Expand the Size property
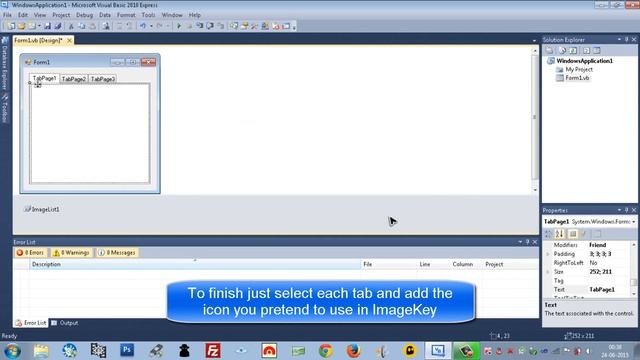 (548, 272)
